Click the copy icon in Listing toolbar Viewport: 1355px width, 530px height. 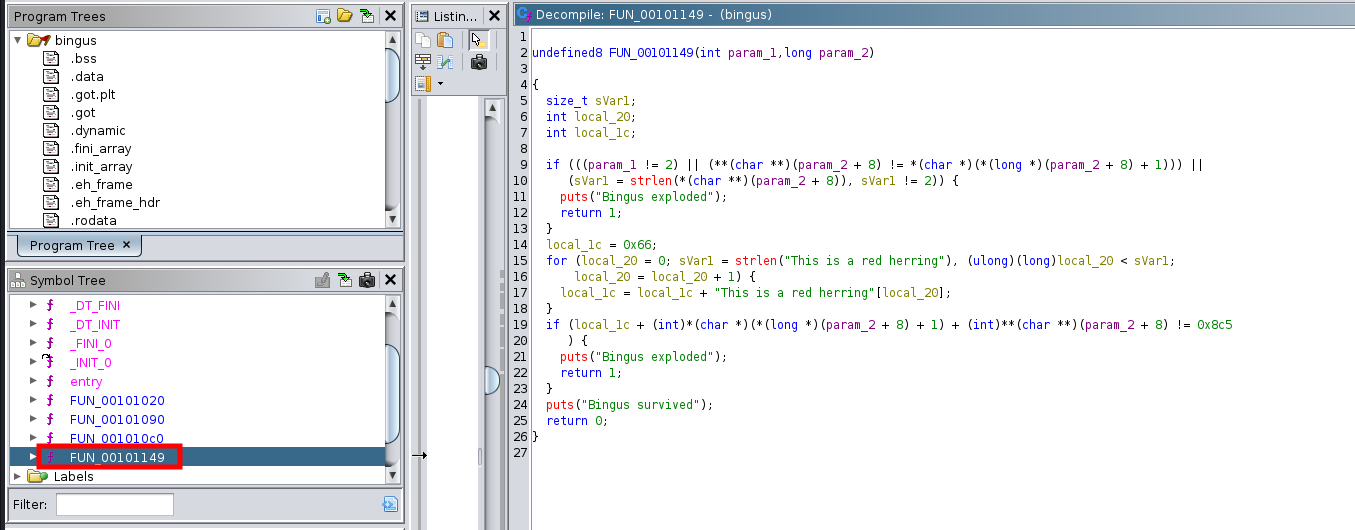pos(424,40)
